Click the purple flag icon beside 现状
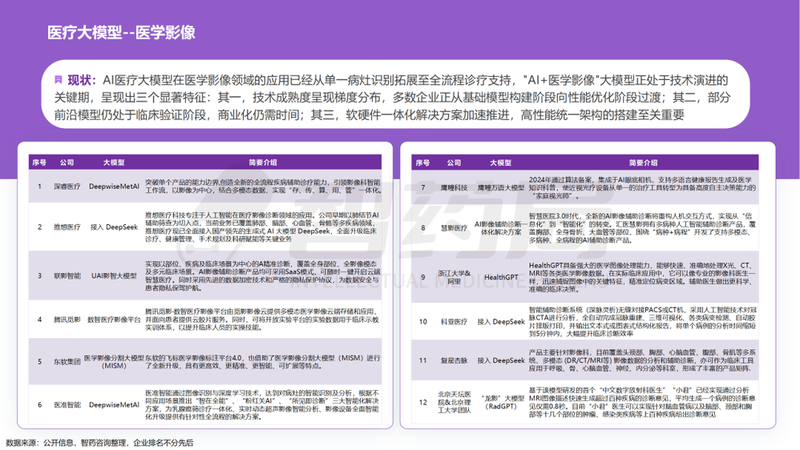This screenshot has width=800, height=450. [x=58, y=80]
